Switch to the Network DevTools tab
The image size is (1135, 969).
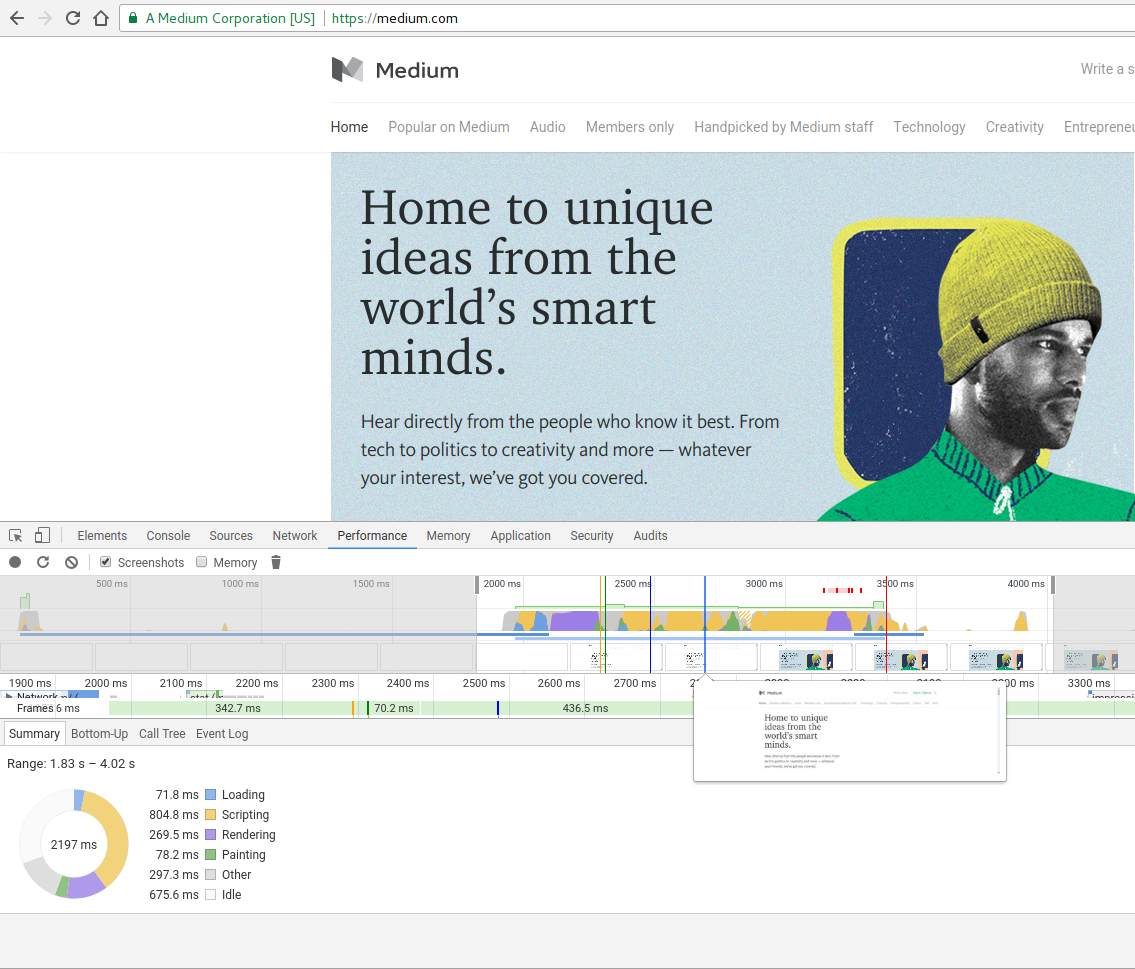pyautogui.click(x=295, y=536)
